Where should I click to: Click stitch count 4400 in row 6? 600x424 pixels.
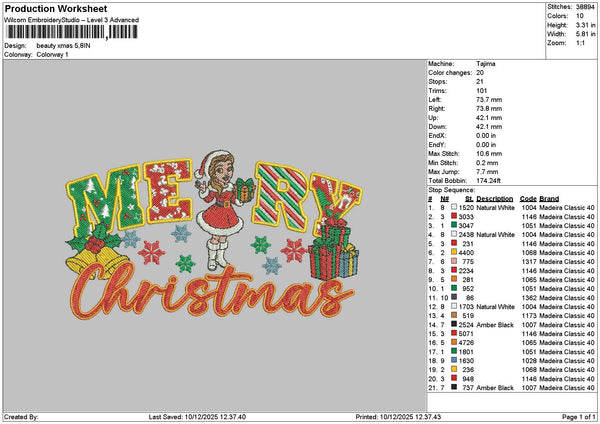pyautogui.click(x=466, y=253)
